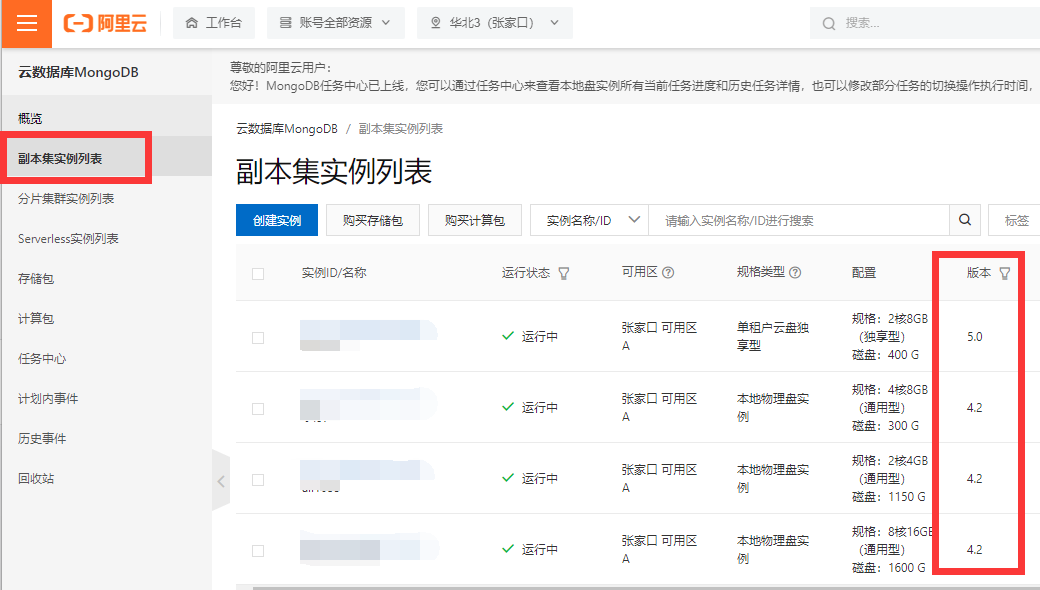Click help icon next to 可用区
Screen dimensions: 1040x590
[668, 273]
